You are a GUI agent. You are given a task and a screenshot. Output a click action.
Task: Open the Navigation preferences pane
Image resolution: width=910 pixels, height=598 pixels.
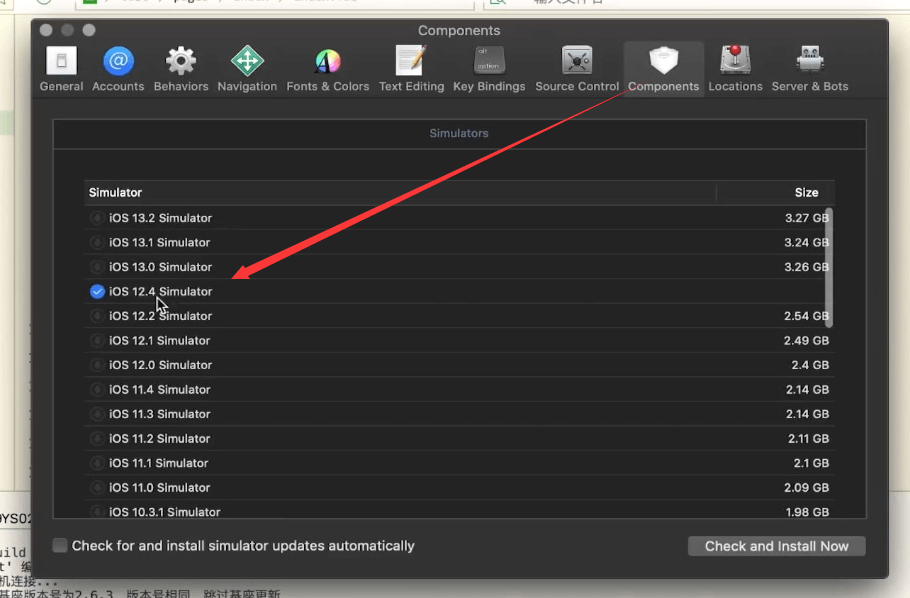pyautogui.click(x=247, y=69)
